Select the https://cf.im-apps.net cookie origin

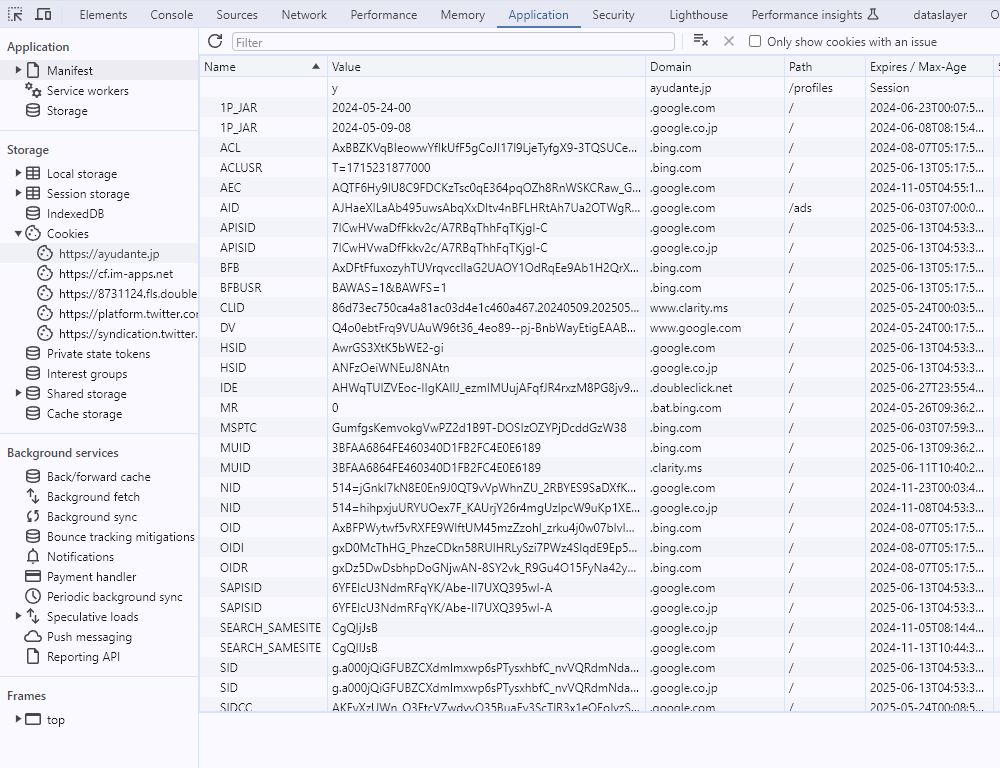[116, 274]
